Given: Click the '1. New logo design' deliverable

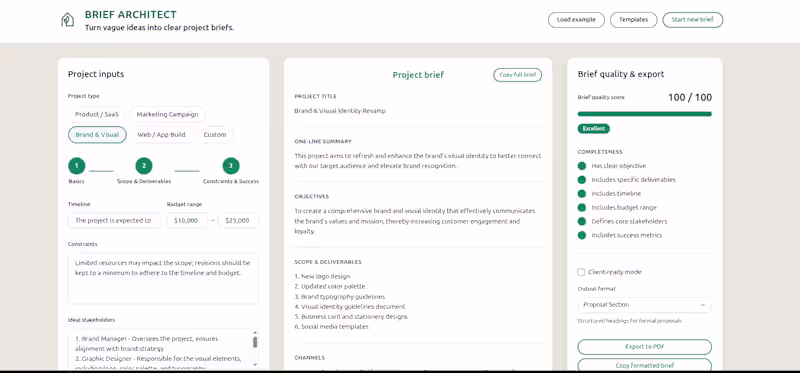Looking at the screenshot, I should click(x=322, y=276).
